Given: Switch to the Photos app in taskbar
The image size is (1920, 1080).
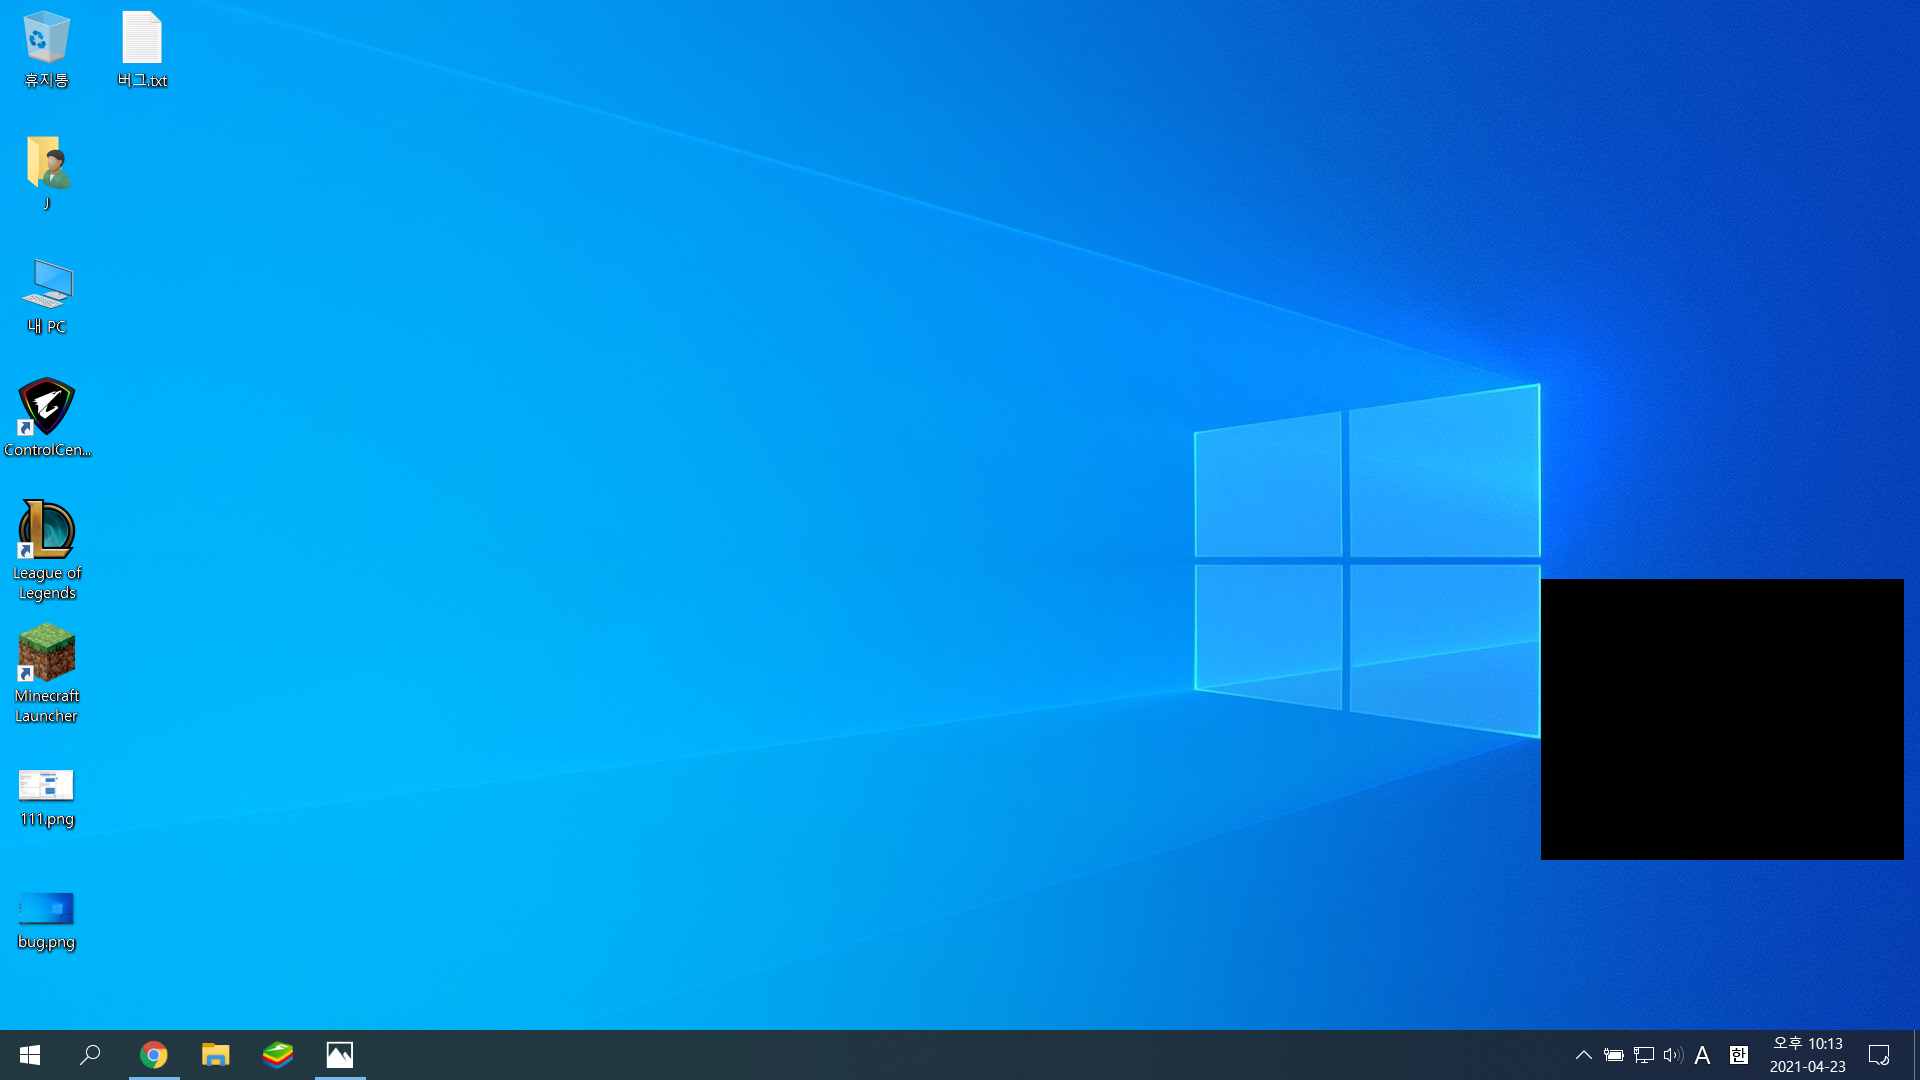Looking at the screenshot, I should tap(340, 1055).
